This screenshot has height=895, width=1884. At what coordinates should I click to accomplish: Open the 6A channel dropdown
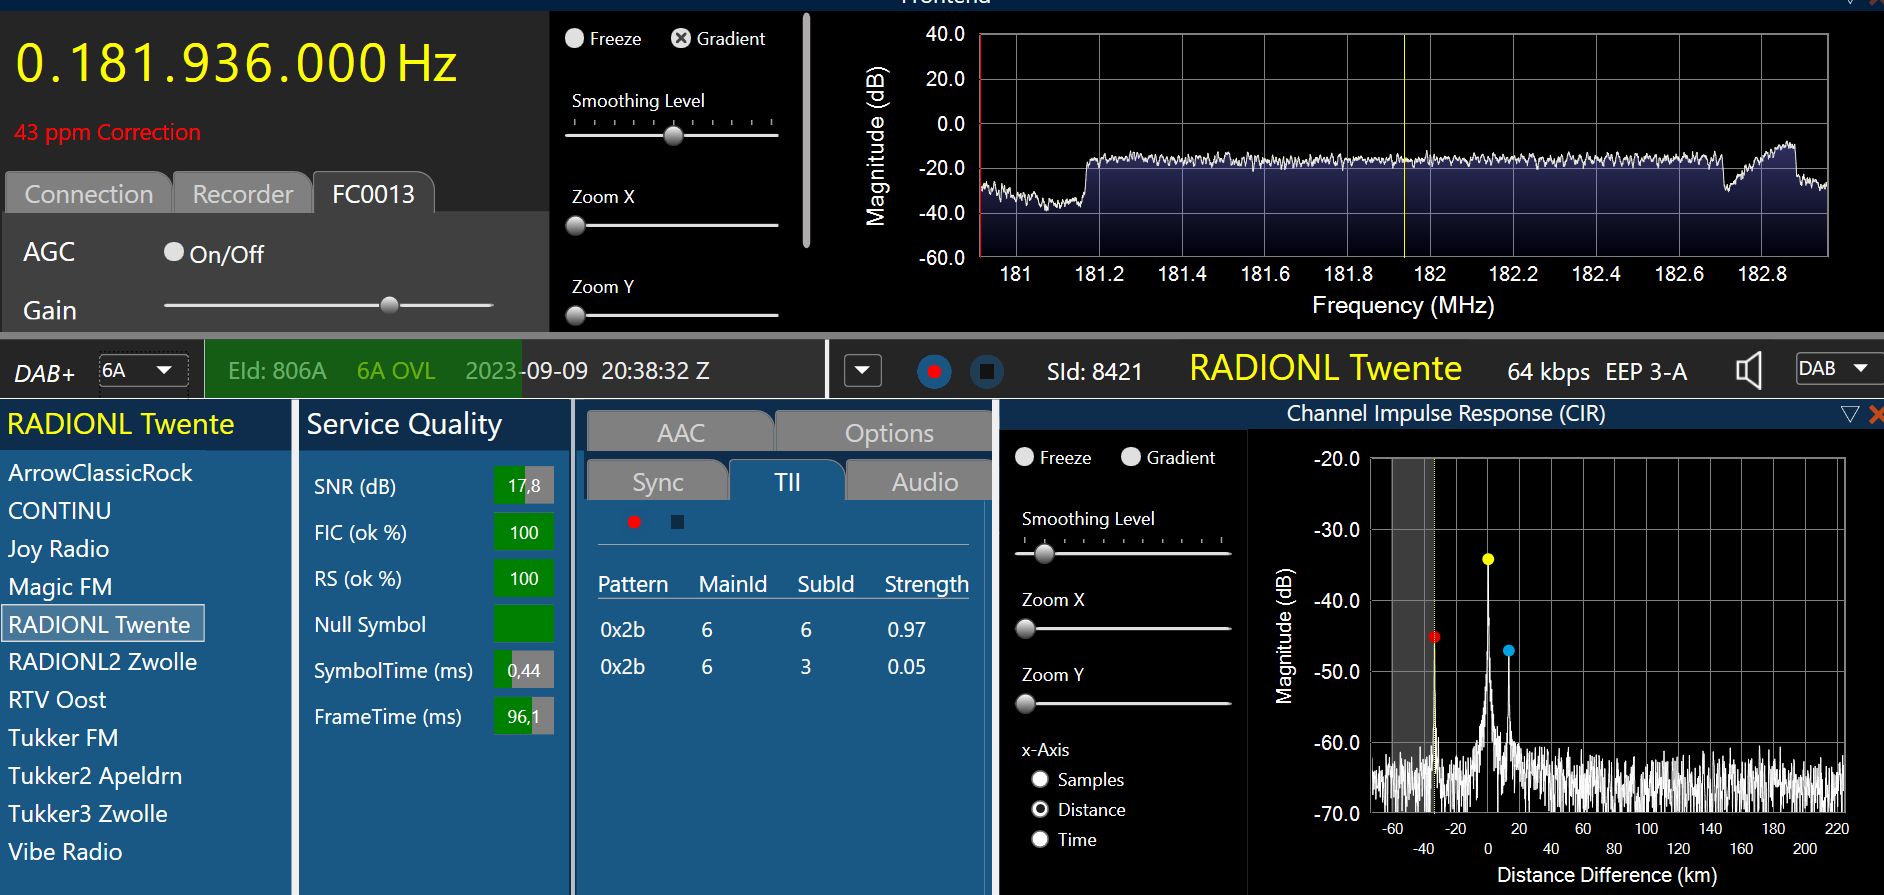coord(144,371)
